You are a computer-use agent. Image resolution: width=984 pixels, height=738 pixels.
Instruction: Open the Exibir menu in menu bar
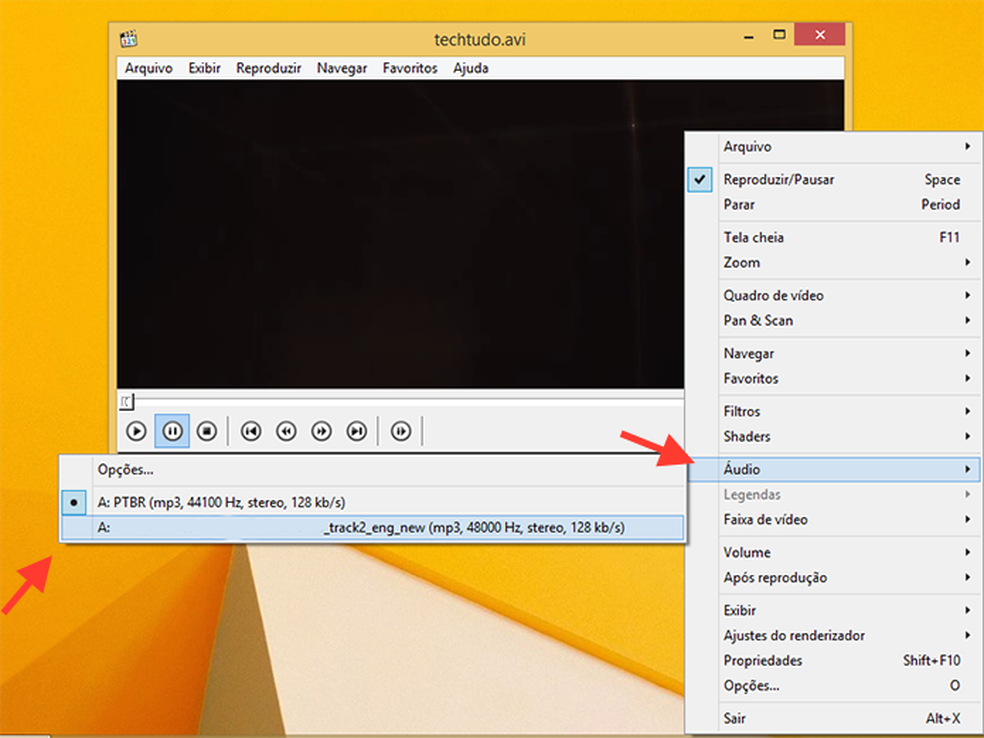pos(204,68)
